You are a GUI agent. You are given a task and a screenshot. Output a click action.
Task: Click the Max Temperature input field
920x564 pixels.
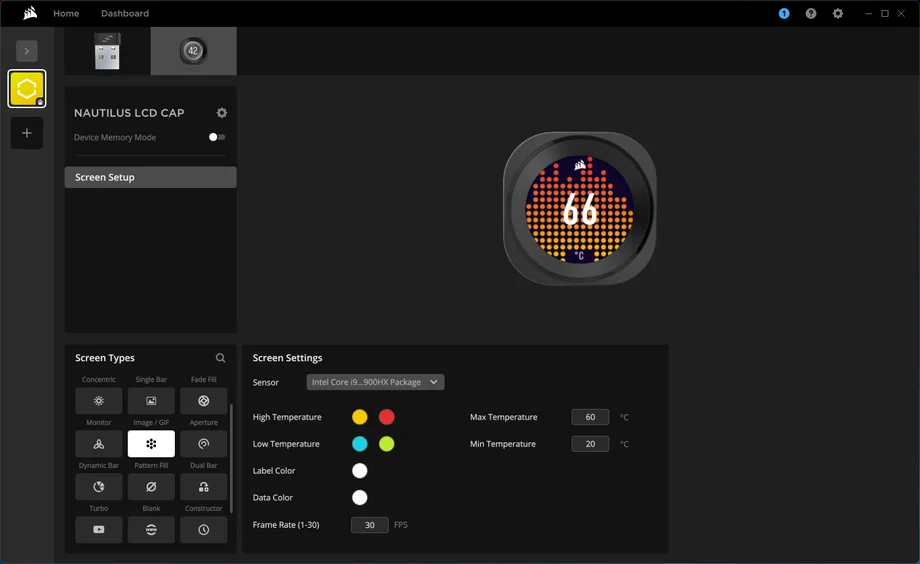click(590, 417)
